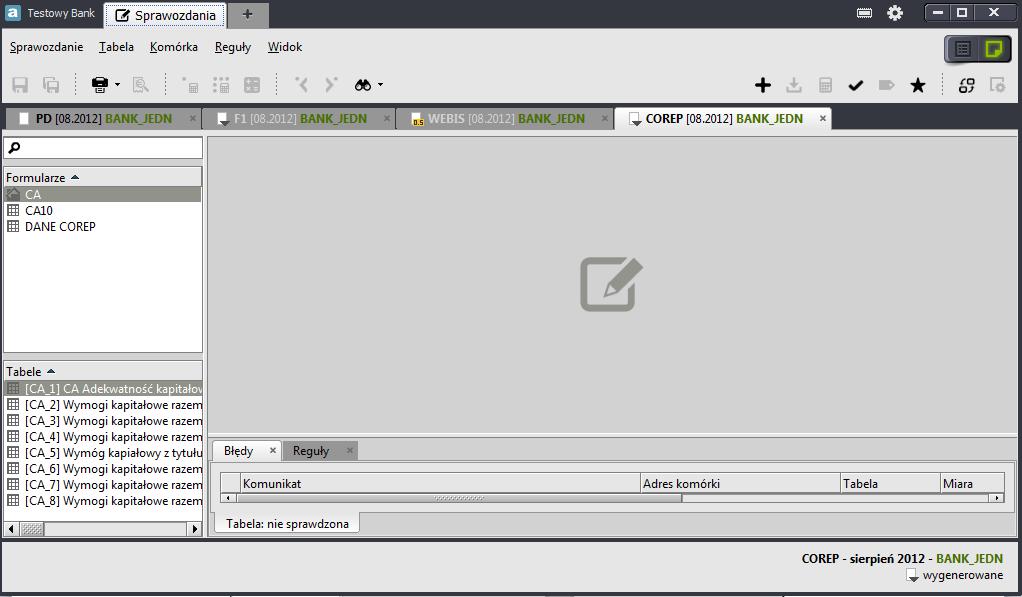Switch to WEBIS [08.2012] BANK_JEDN tab

coord(506,119)
